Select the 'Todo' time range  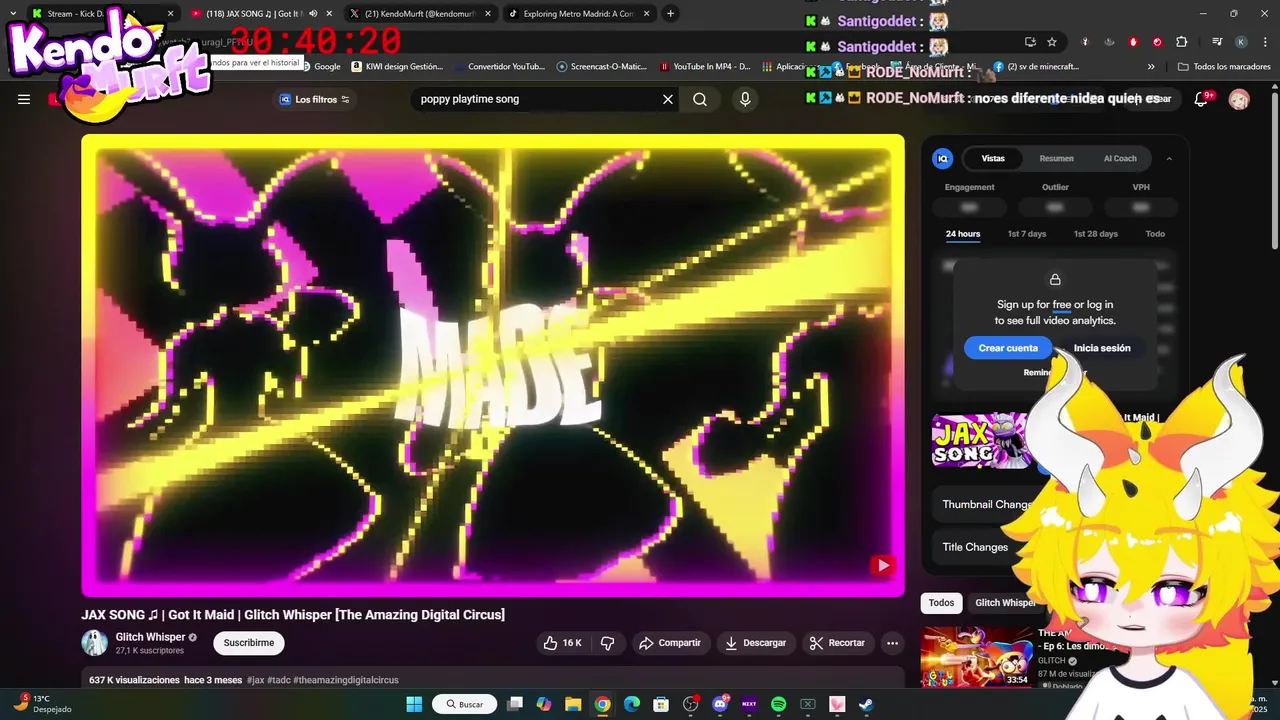coord(1155,234)
